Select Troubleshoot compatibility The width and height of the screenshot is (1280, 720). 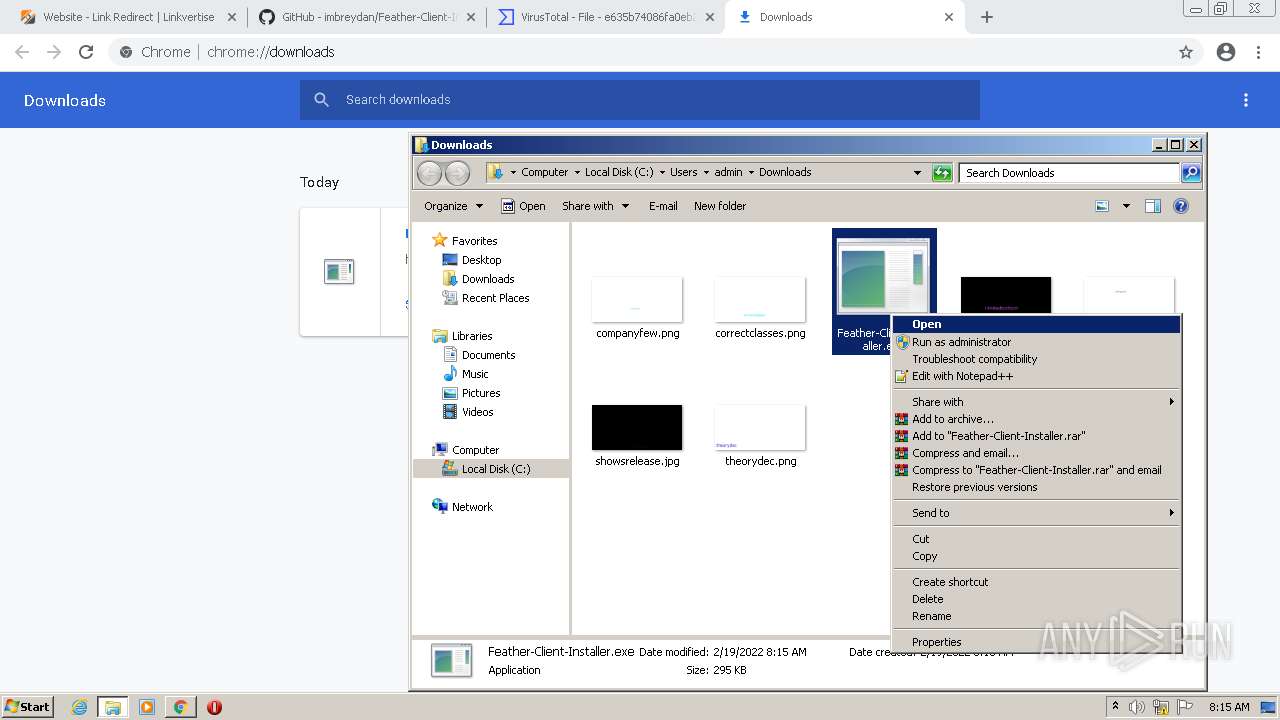(x=1036, y=359)
